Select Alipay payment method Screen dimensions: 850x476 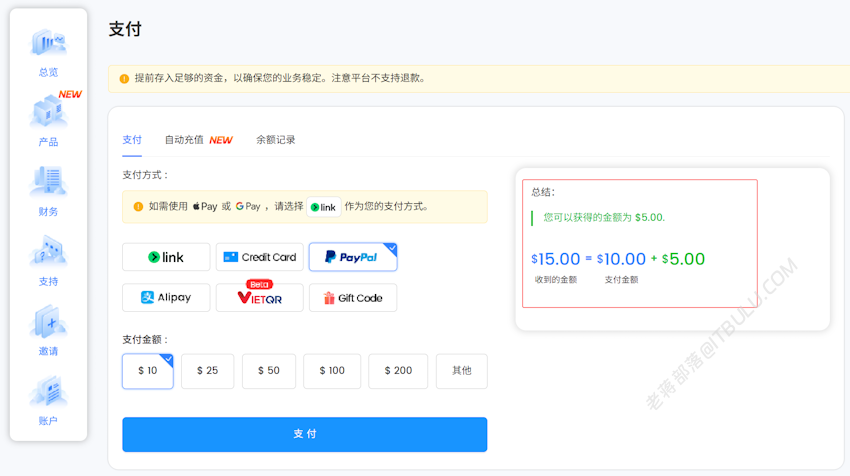166,298
